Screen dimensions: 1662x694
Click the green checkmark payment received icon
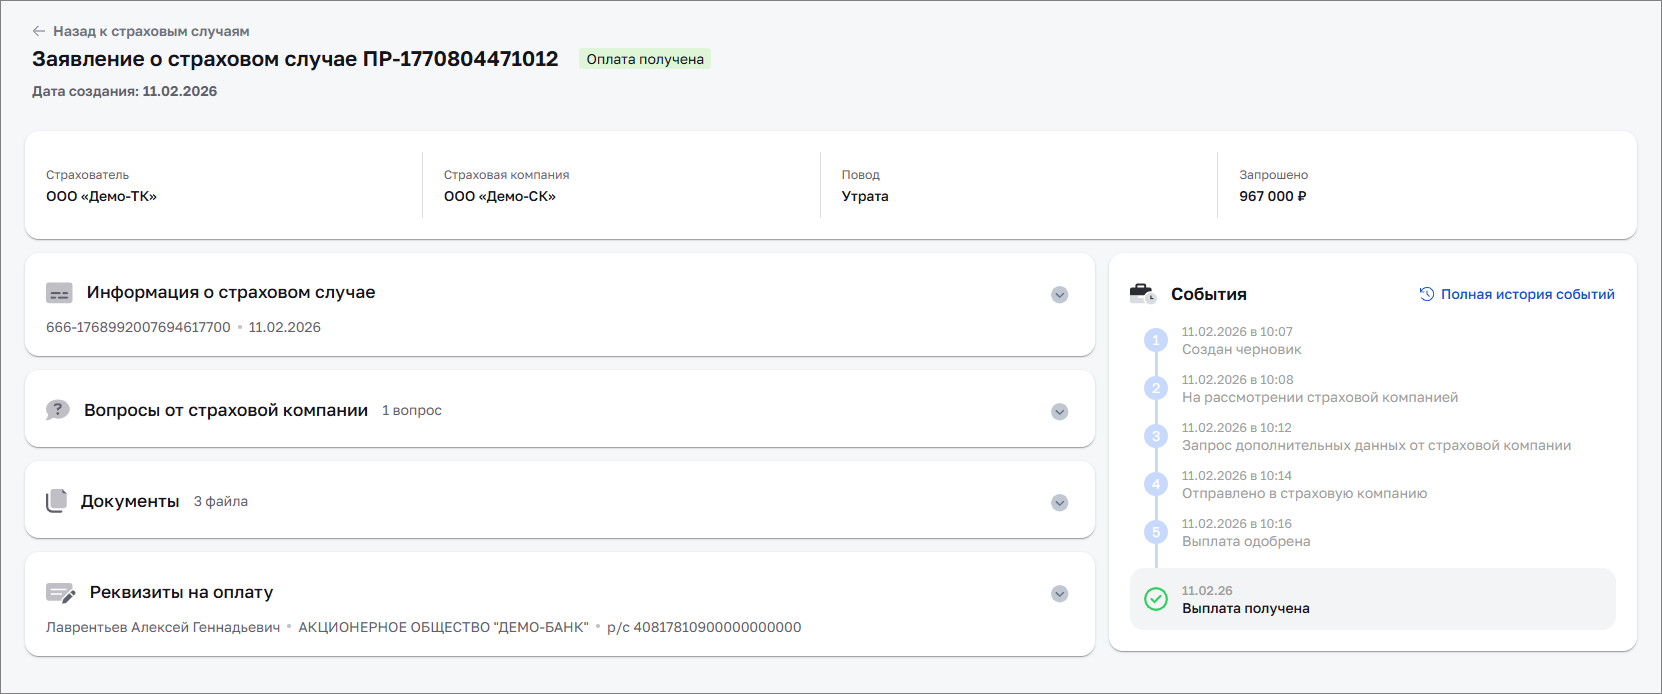[1156, 599]
